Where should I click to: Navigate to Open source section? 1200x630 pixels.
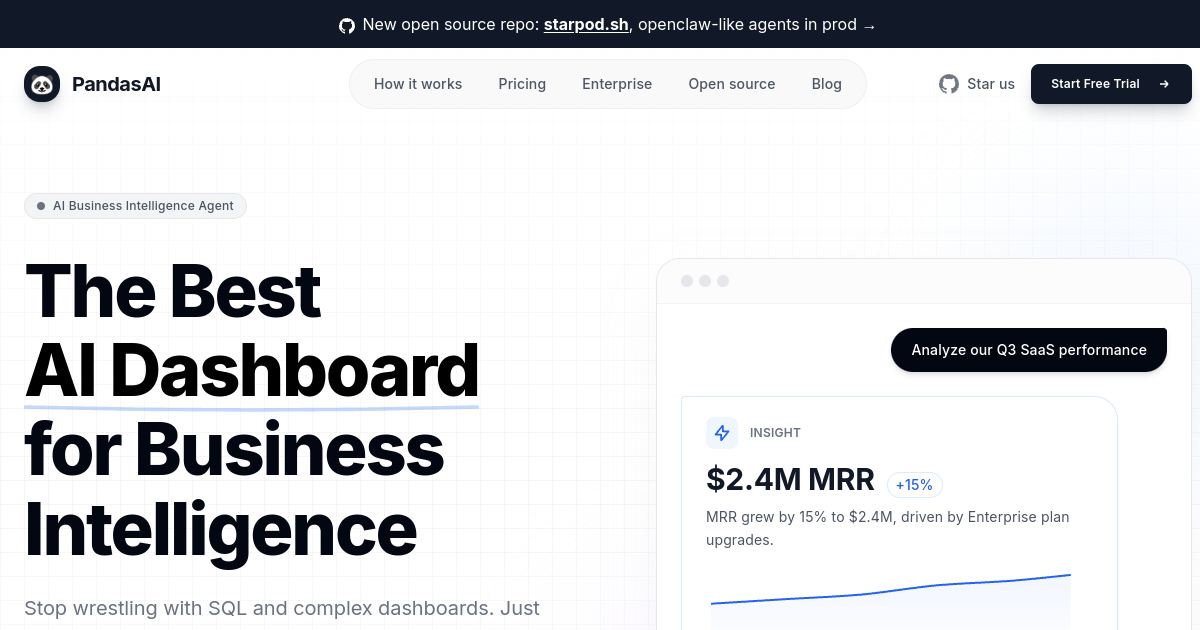coord(732,84)
